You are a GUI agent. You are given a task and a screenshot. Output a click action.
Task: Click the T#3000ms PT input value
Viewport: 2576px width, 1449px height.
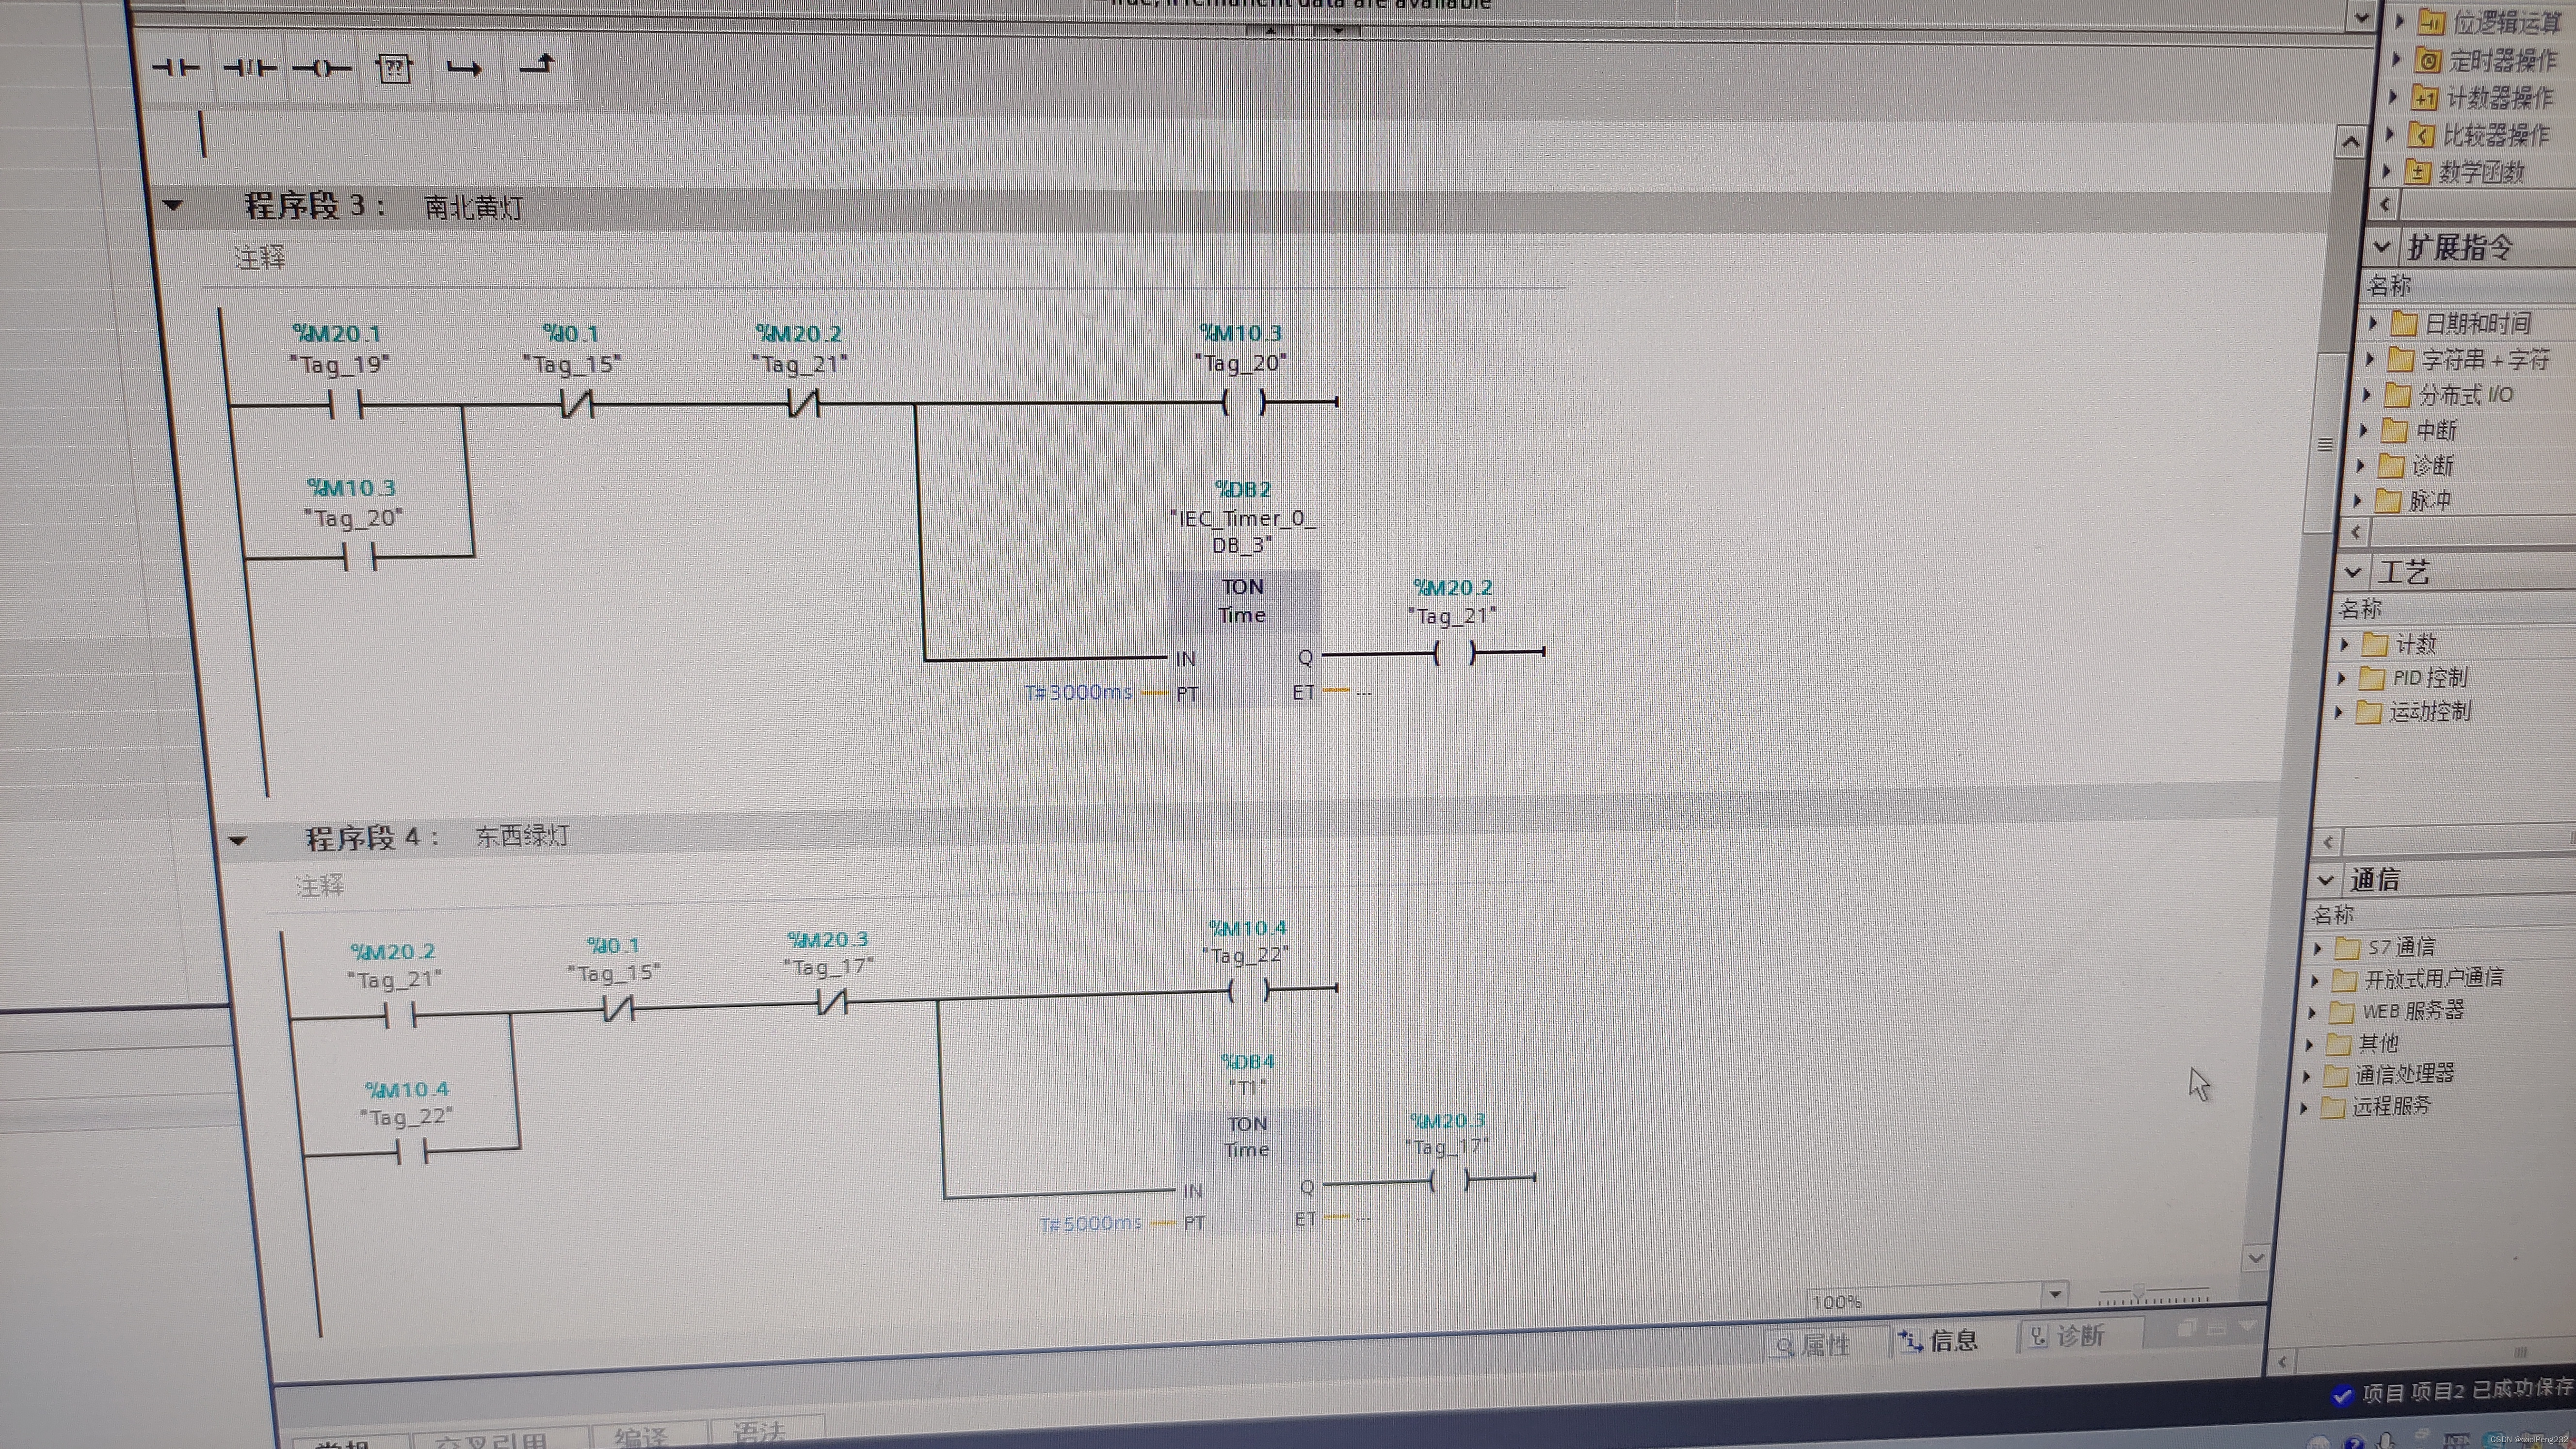(1078, 692)
